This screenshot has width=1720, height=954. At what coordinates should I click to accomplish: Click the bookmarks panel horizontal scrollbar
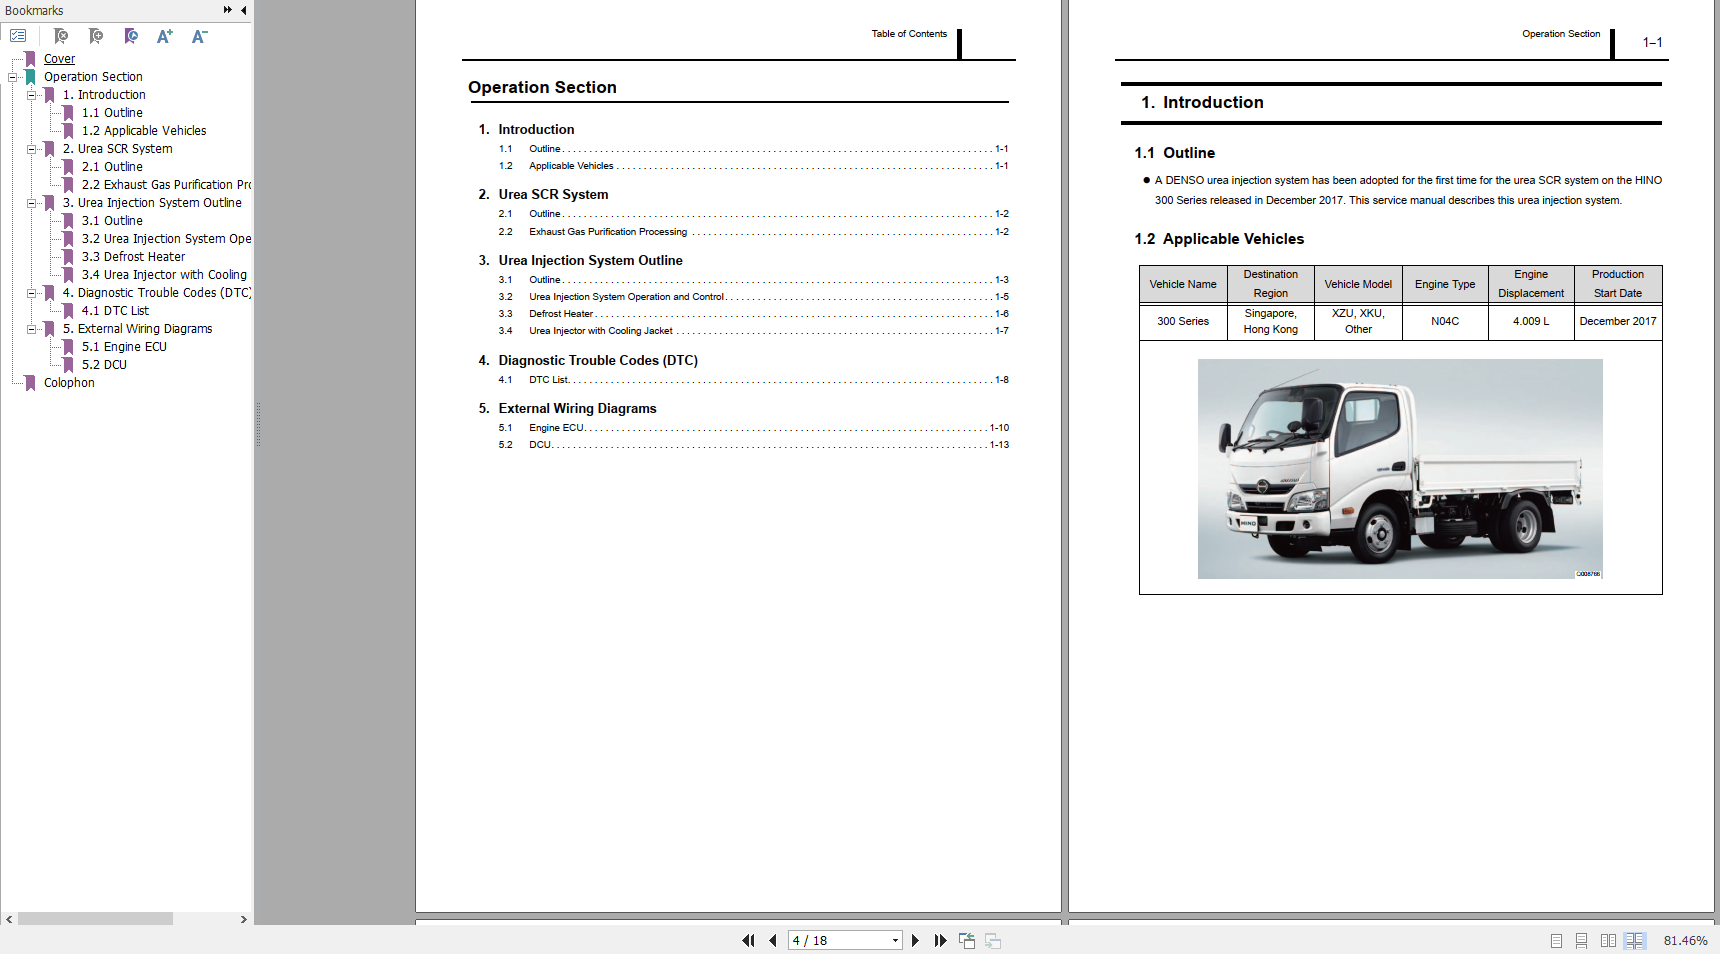pyautogui.click(x=95, y=919)
